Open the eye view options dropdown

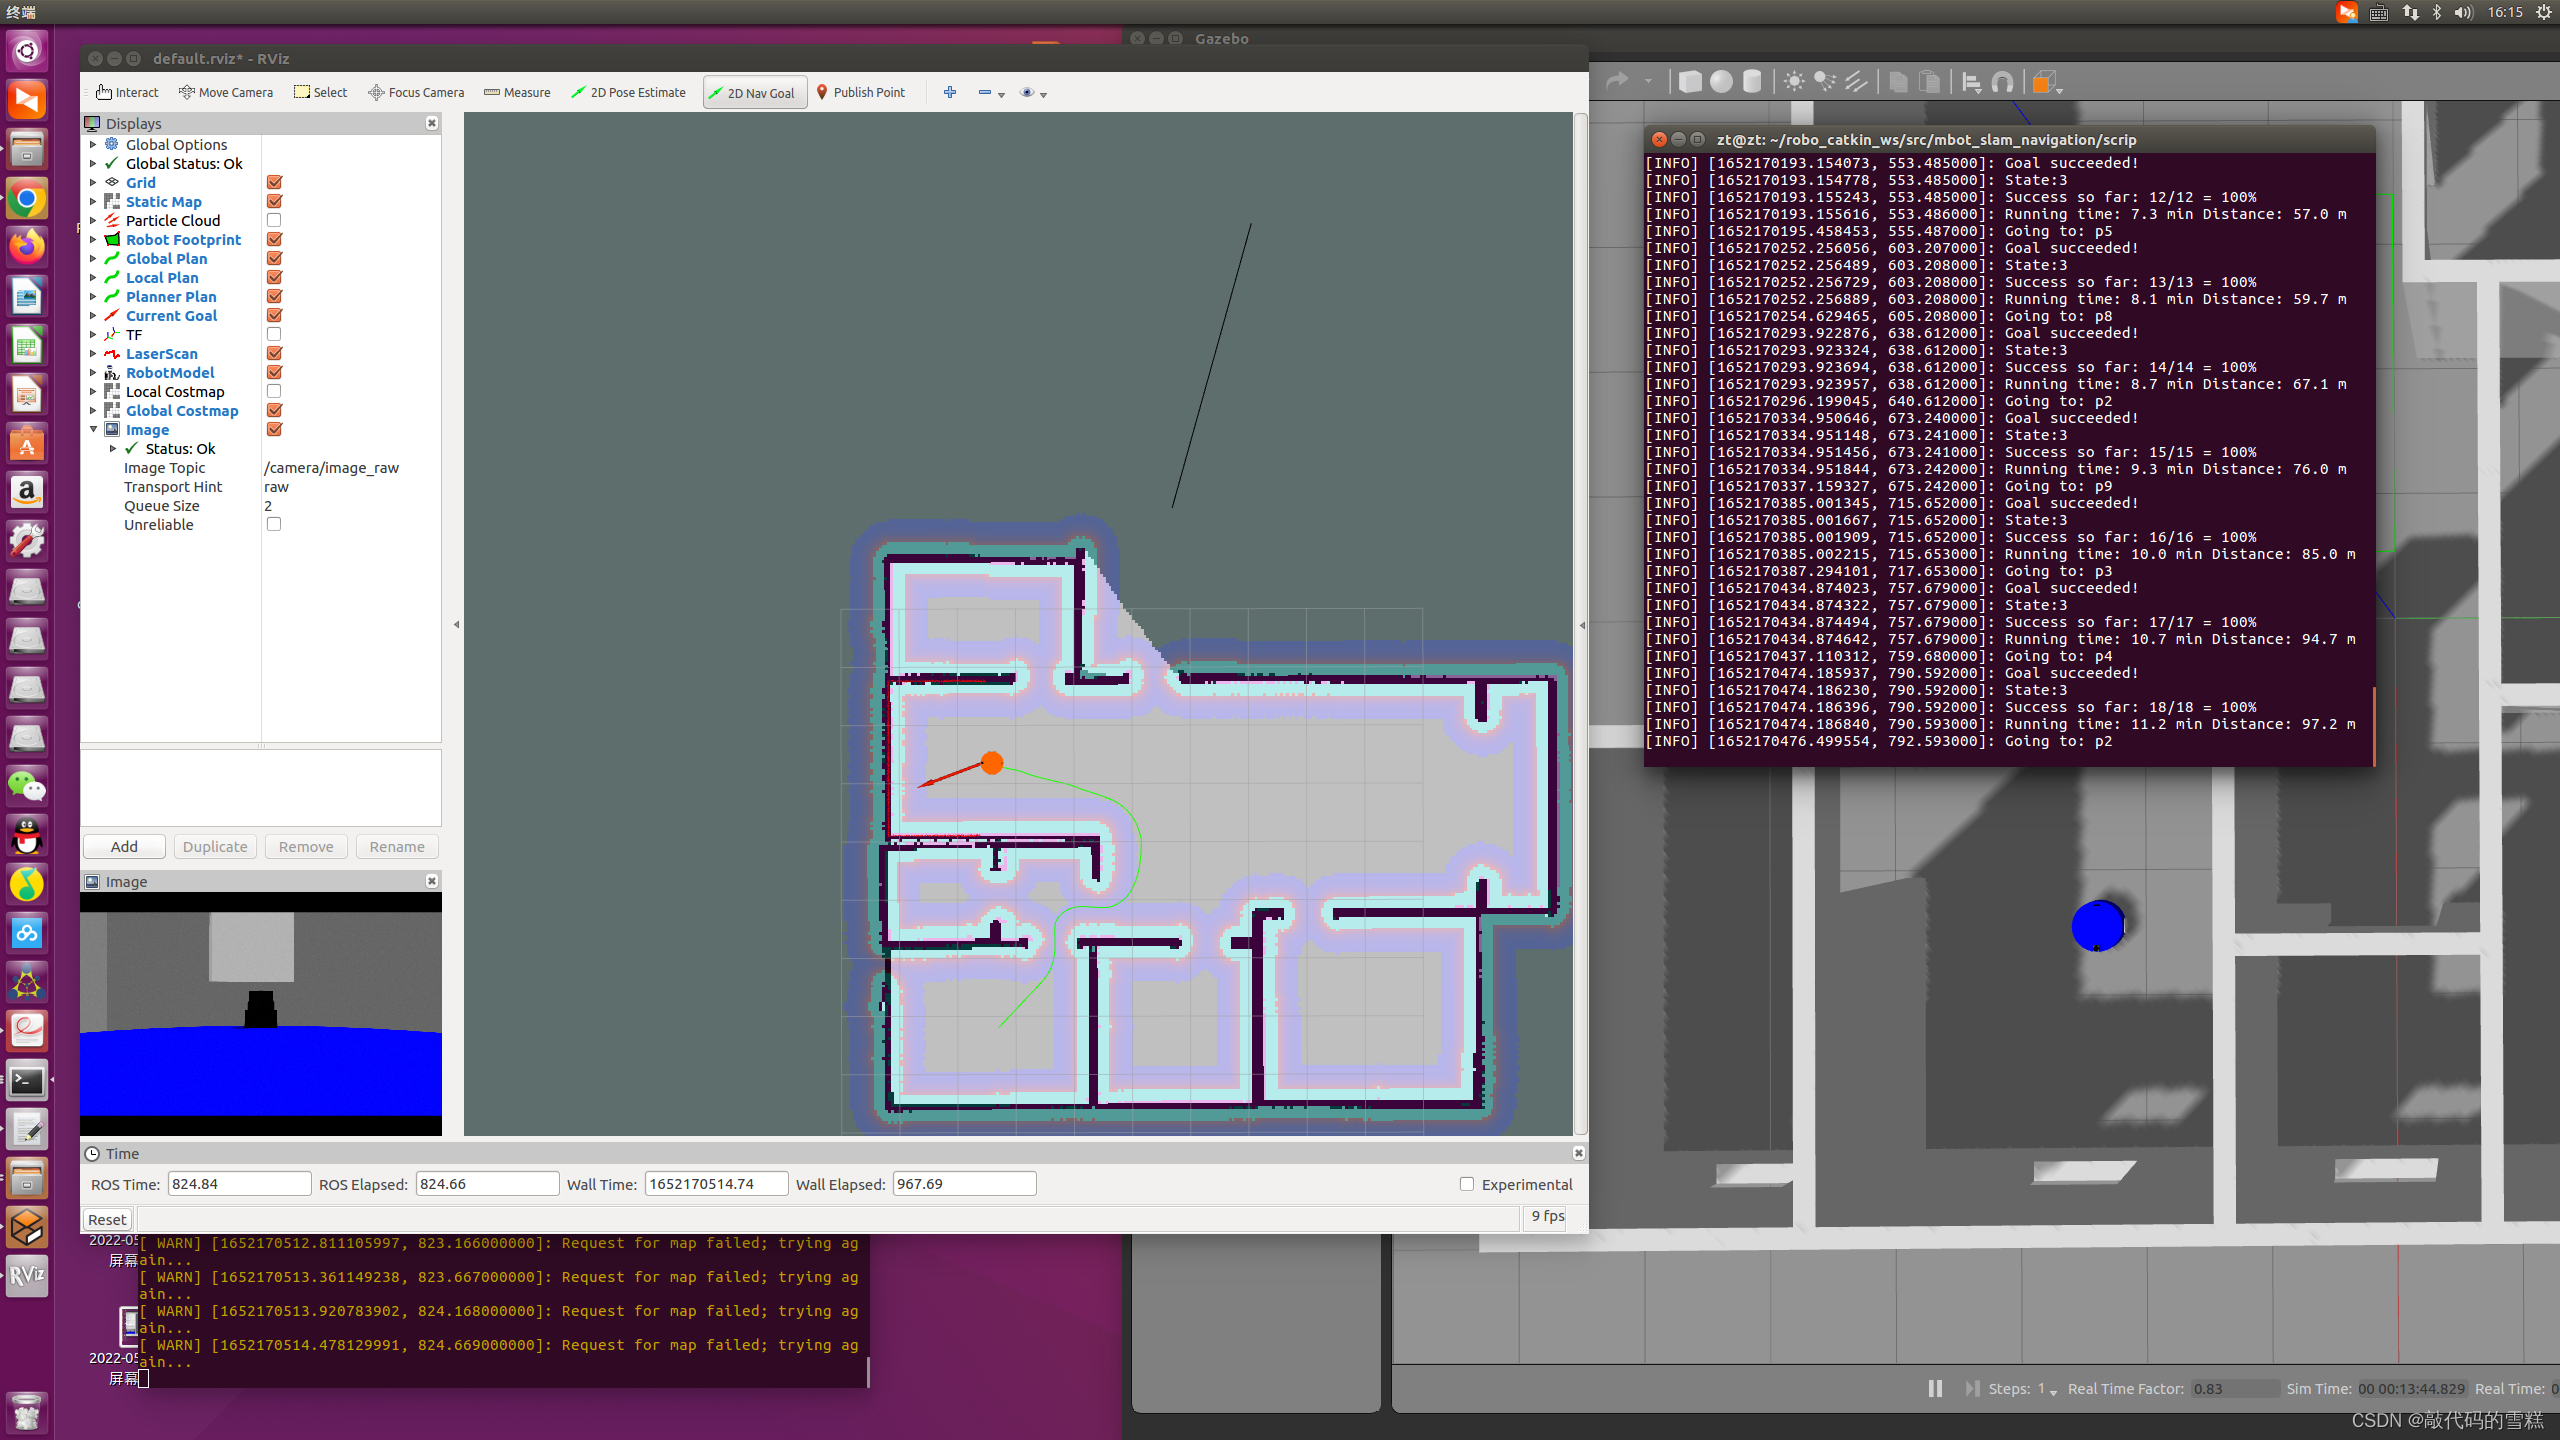[x=1043, y=94]
